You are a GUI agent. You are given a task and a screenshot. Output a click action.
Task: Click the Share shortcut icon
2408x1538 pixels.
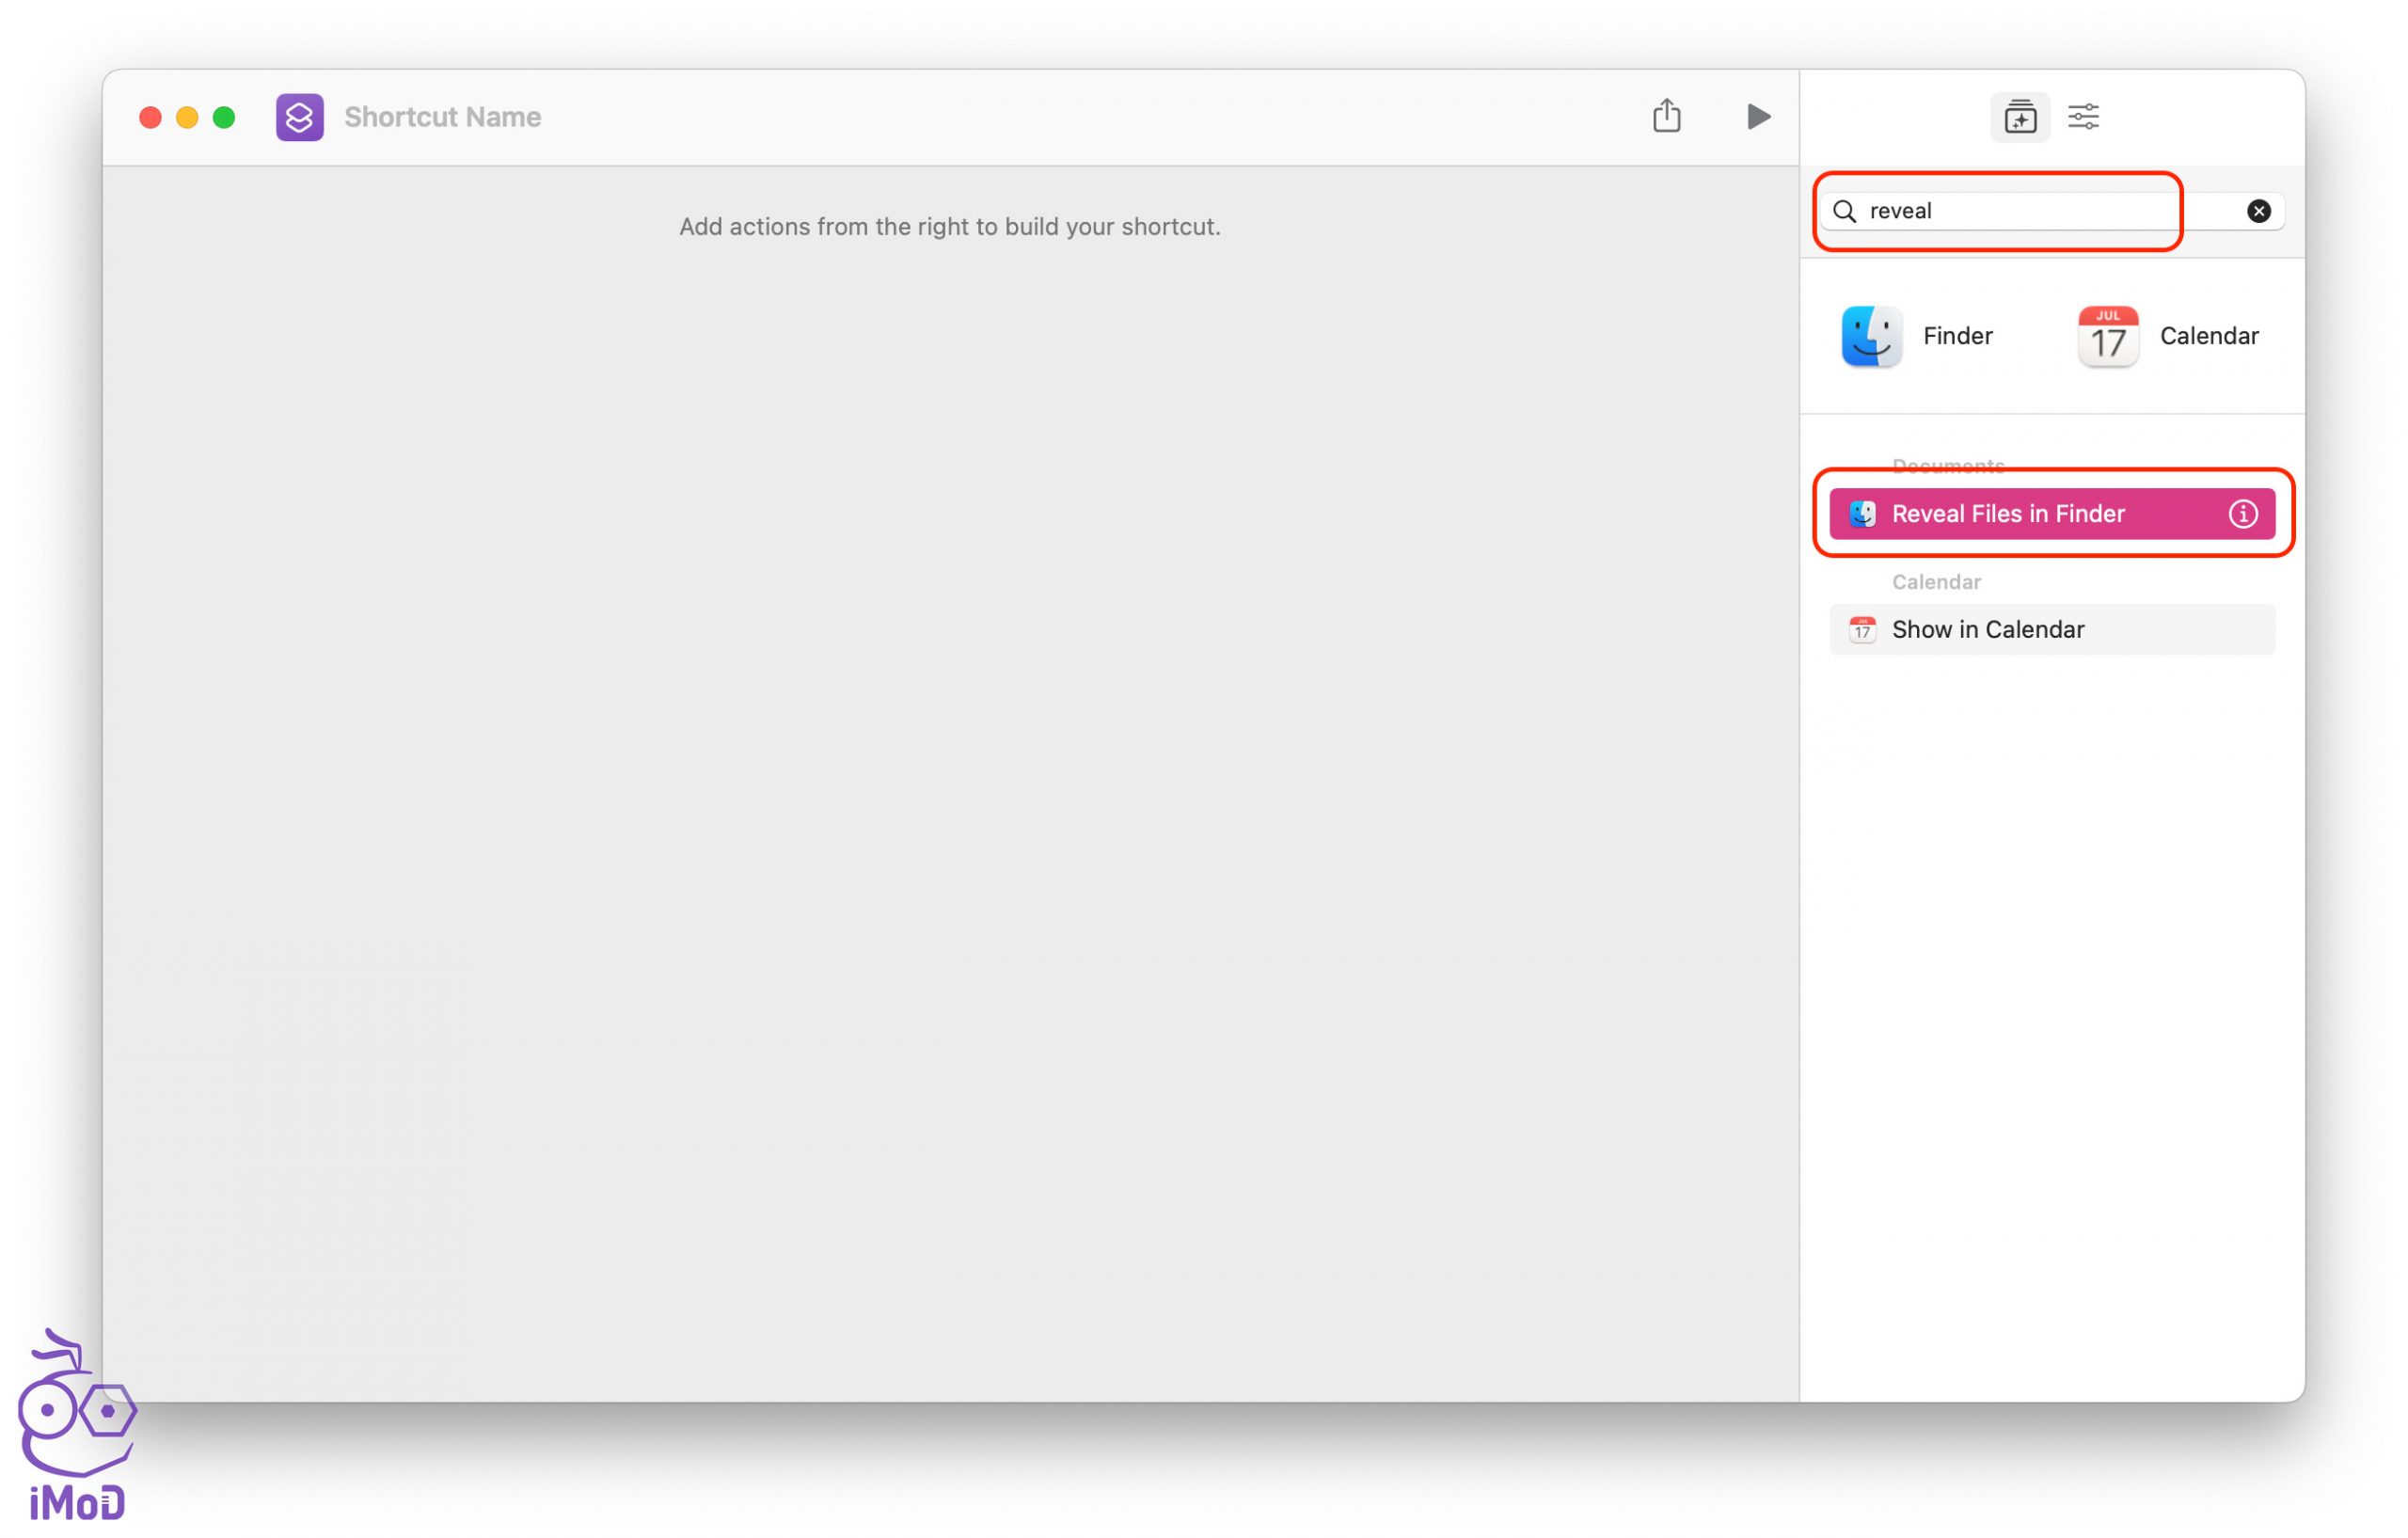(x=1666, y=116)
